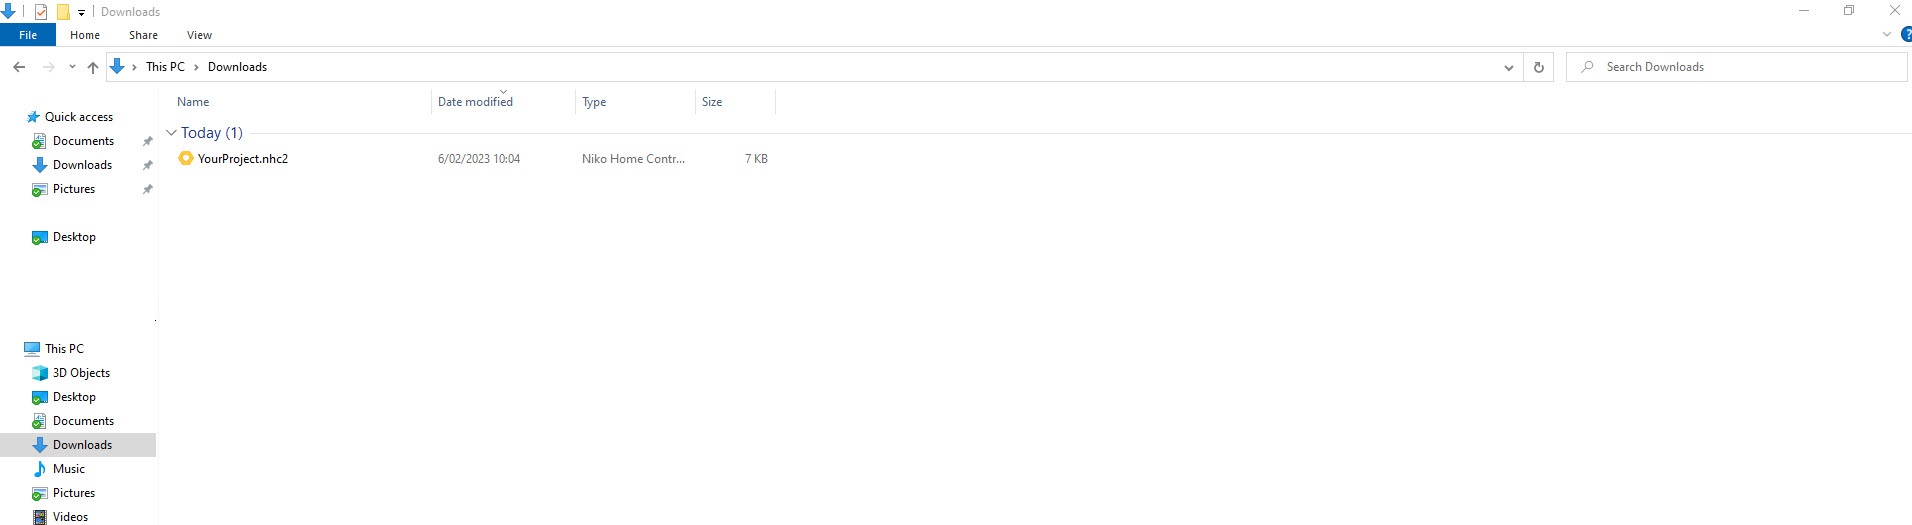
Task: Refresh the Downloads folder view
Action: tap(1538, 67)
